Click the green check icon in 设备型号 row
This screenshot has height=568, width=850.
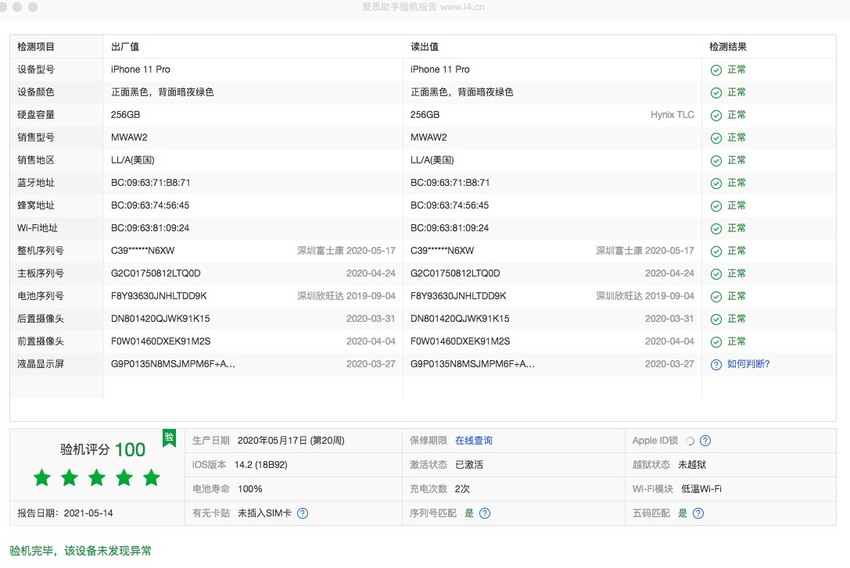coord(716,70)
